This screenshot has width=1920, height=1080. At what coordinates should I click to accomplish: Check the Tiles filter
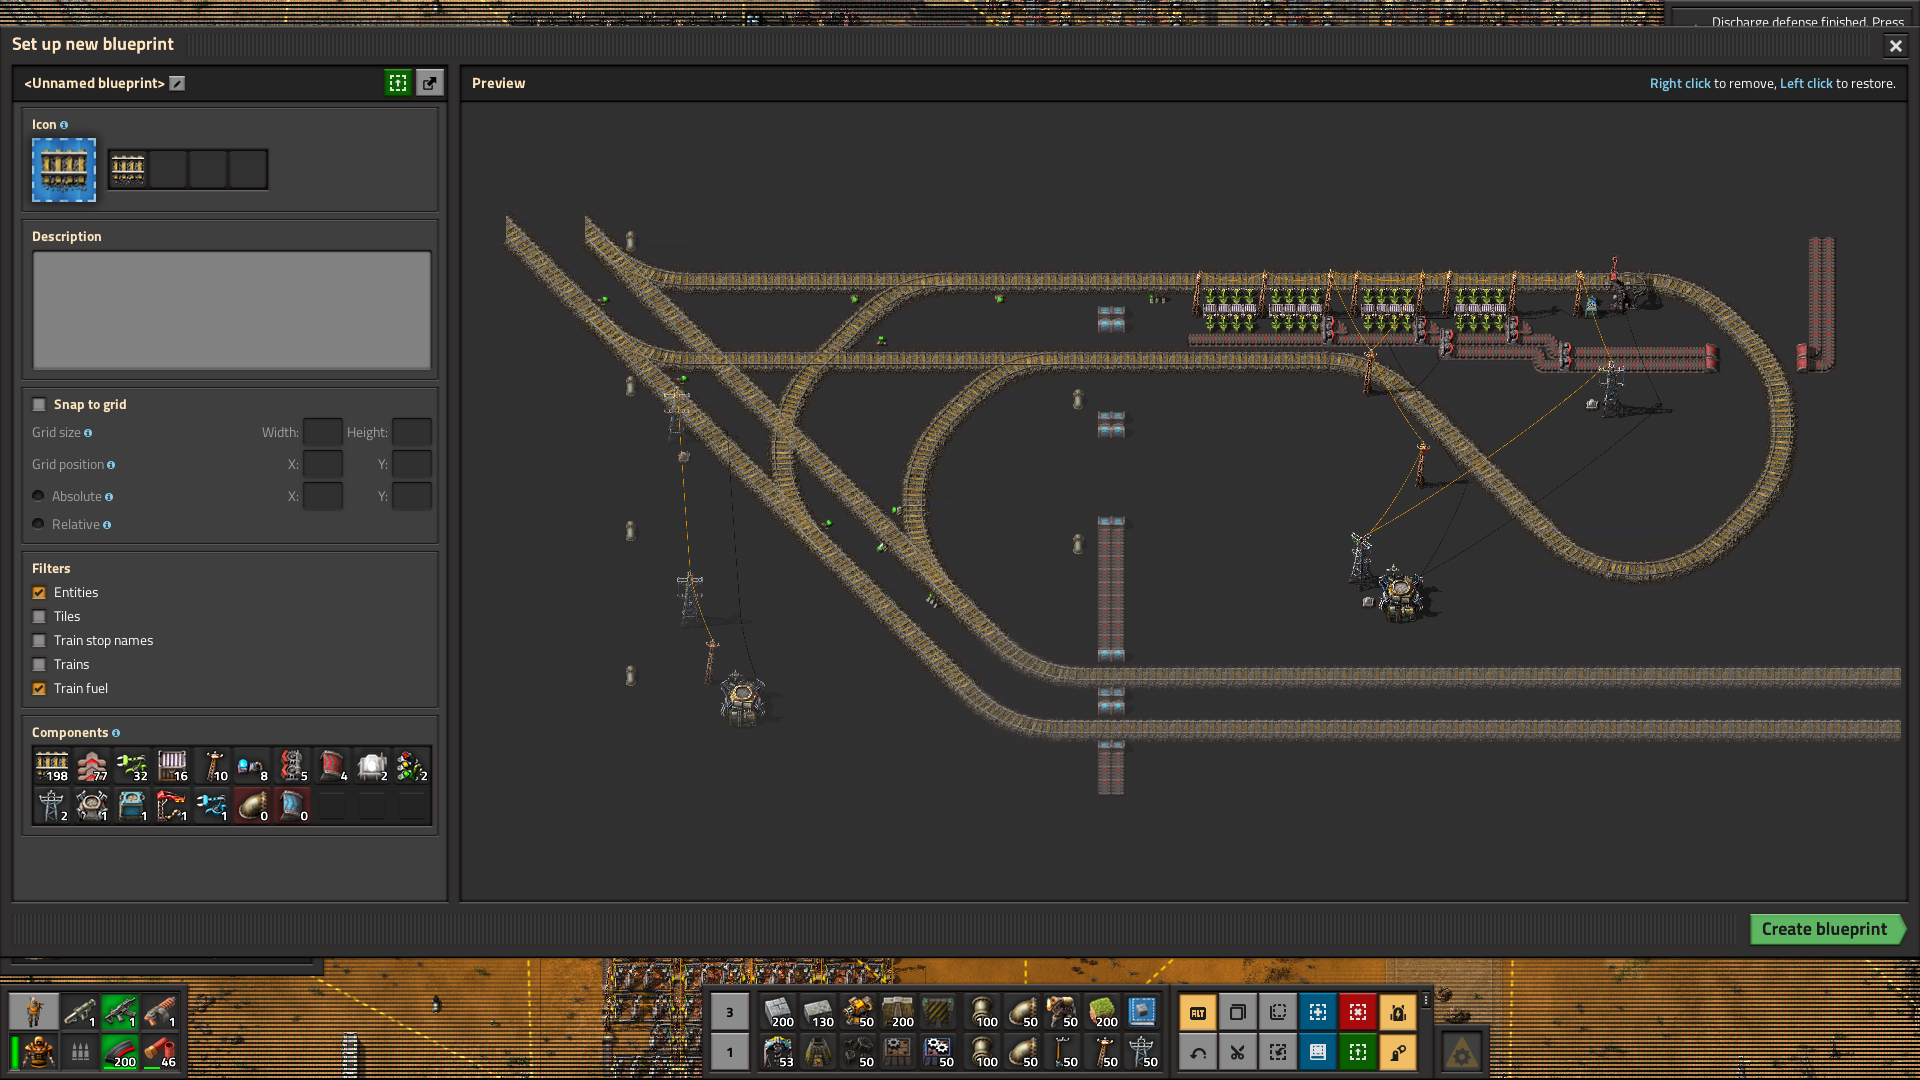39,617
